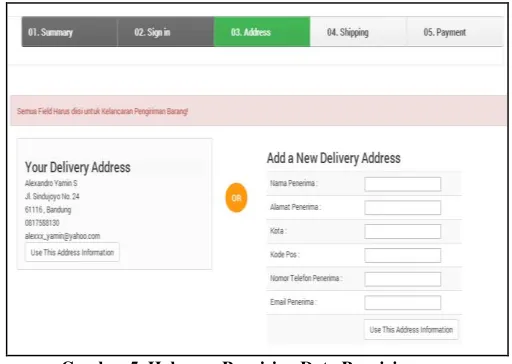
Task: Click the 'Kode Pos :' label
Action: (x=285, y=255)
